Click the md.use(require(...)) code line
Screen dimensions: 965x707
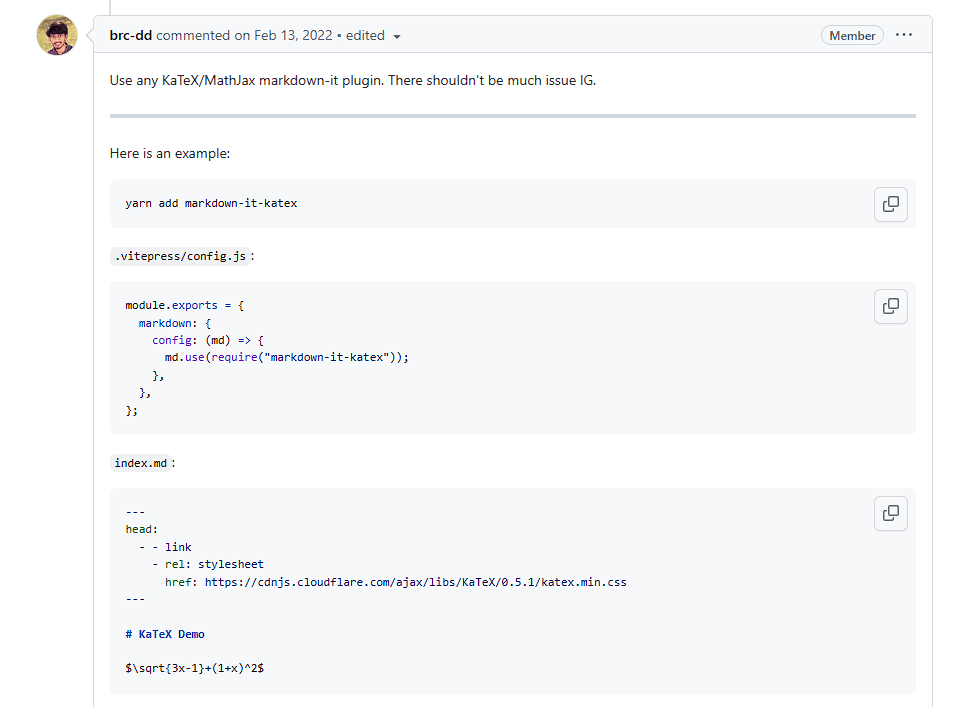[287, 357]
